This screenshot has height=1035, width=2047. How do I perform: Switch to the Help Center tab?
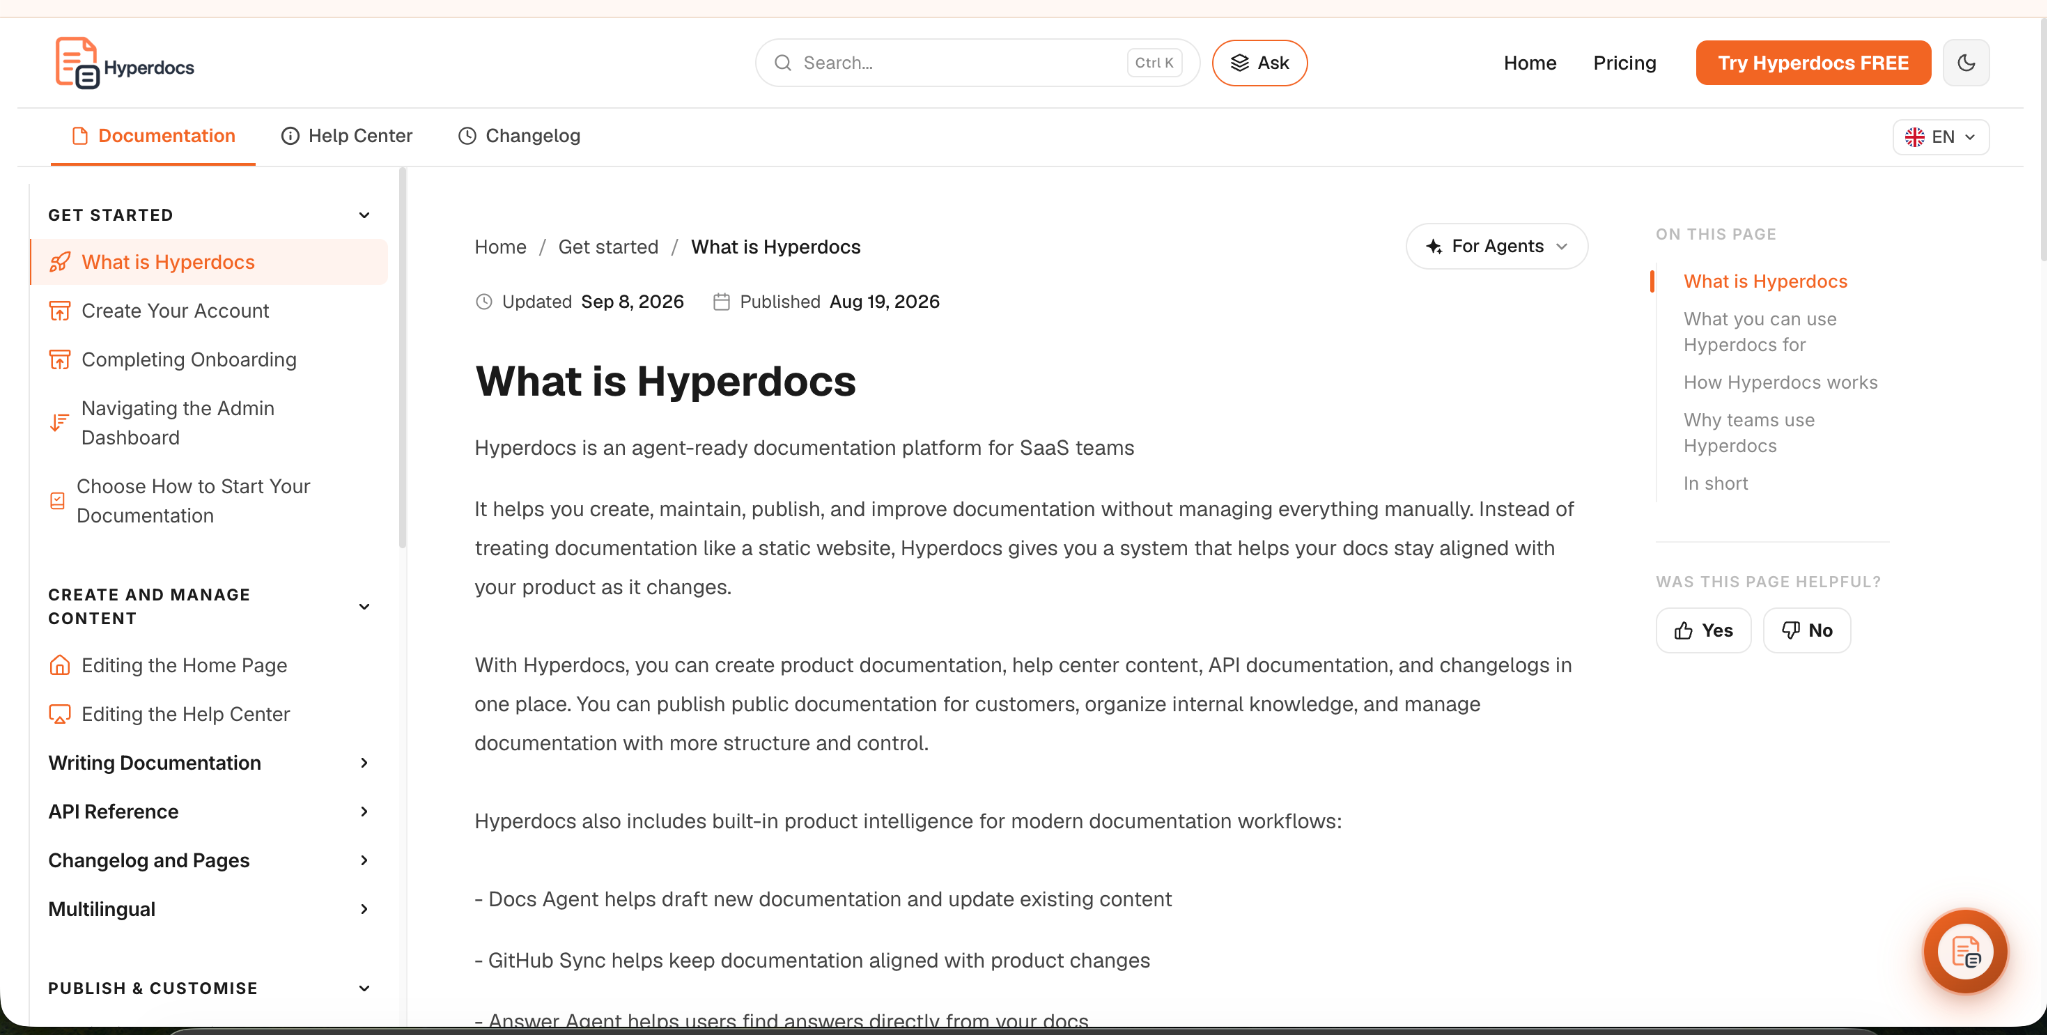tap(347, 136)
